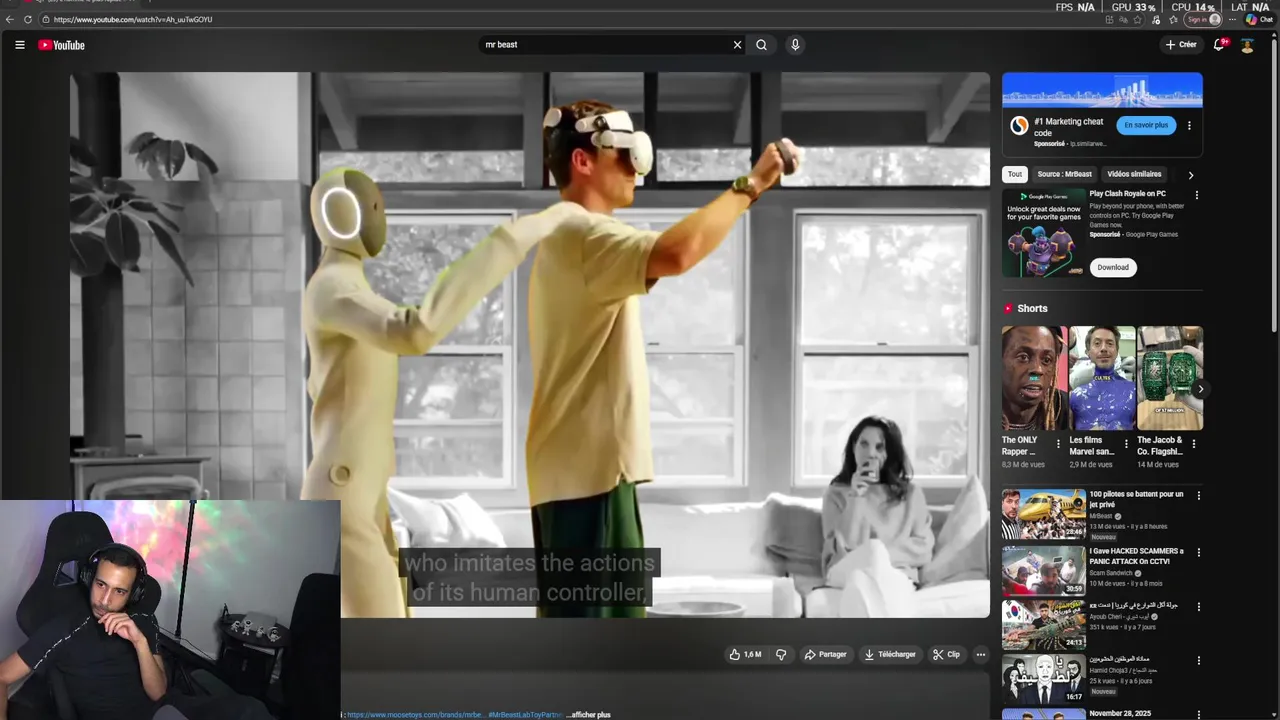
Task: Open '100 pilotes se battent' video thumbnail
Action: tap(1044, 513)
